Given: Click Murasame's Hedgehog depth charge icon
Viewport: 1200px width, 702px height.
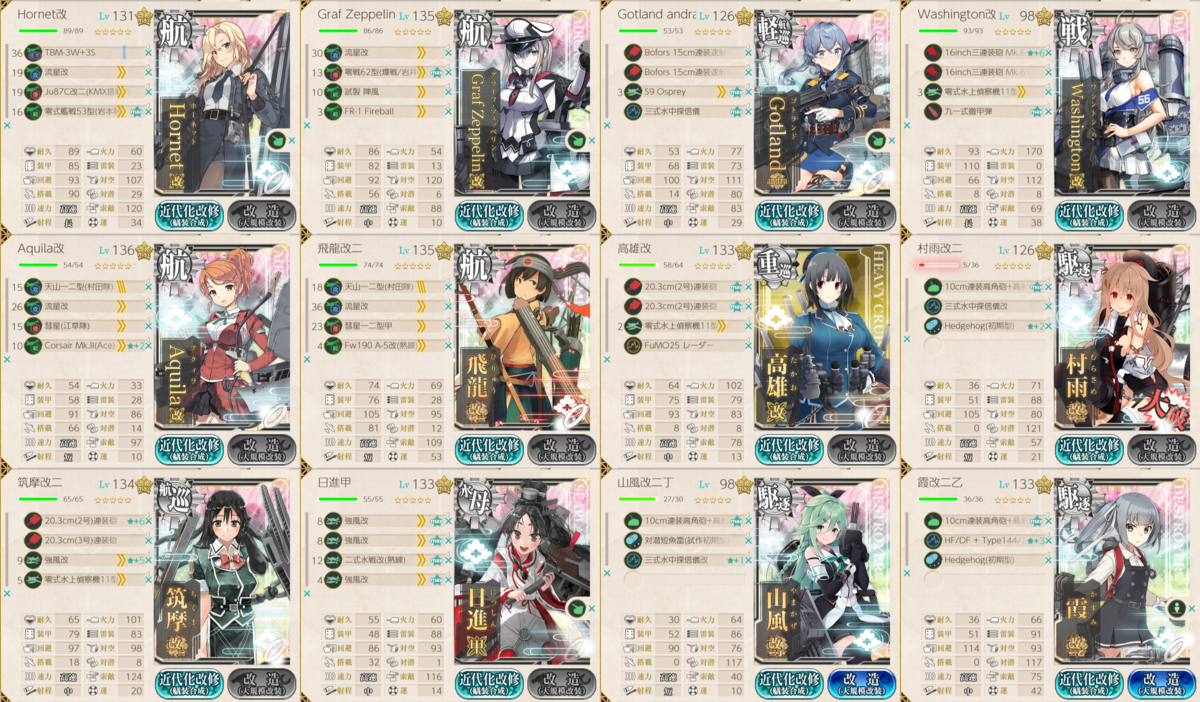Looking at the screenshot, I should point(933,325).
